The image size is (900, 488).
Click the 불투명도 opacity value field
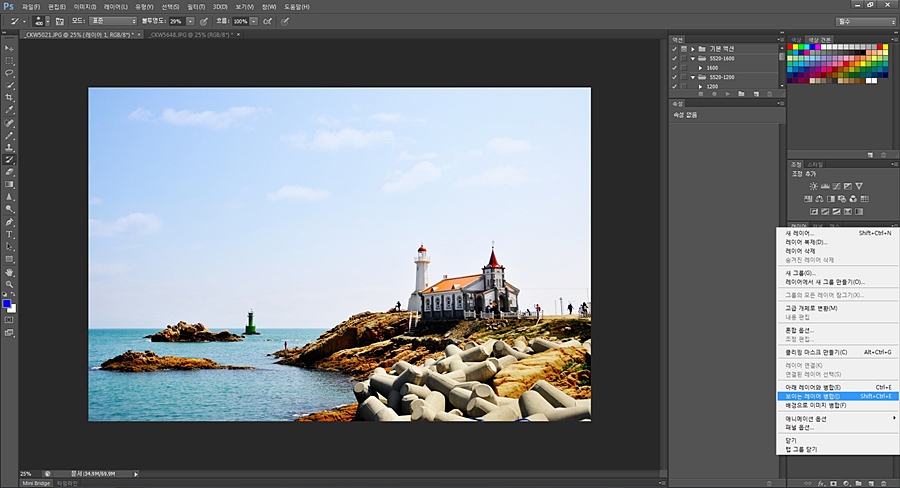click(x=176, y=20)
